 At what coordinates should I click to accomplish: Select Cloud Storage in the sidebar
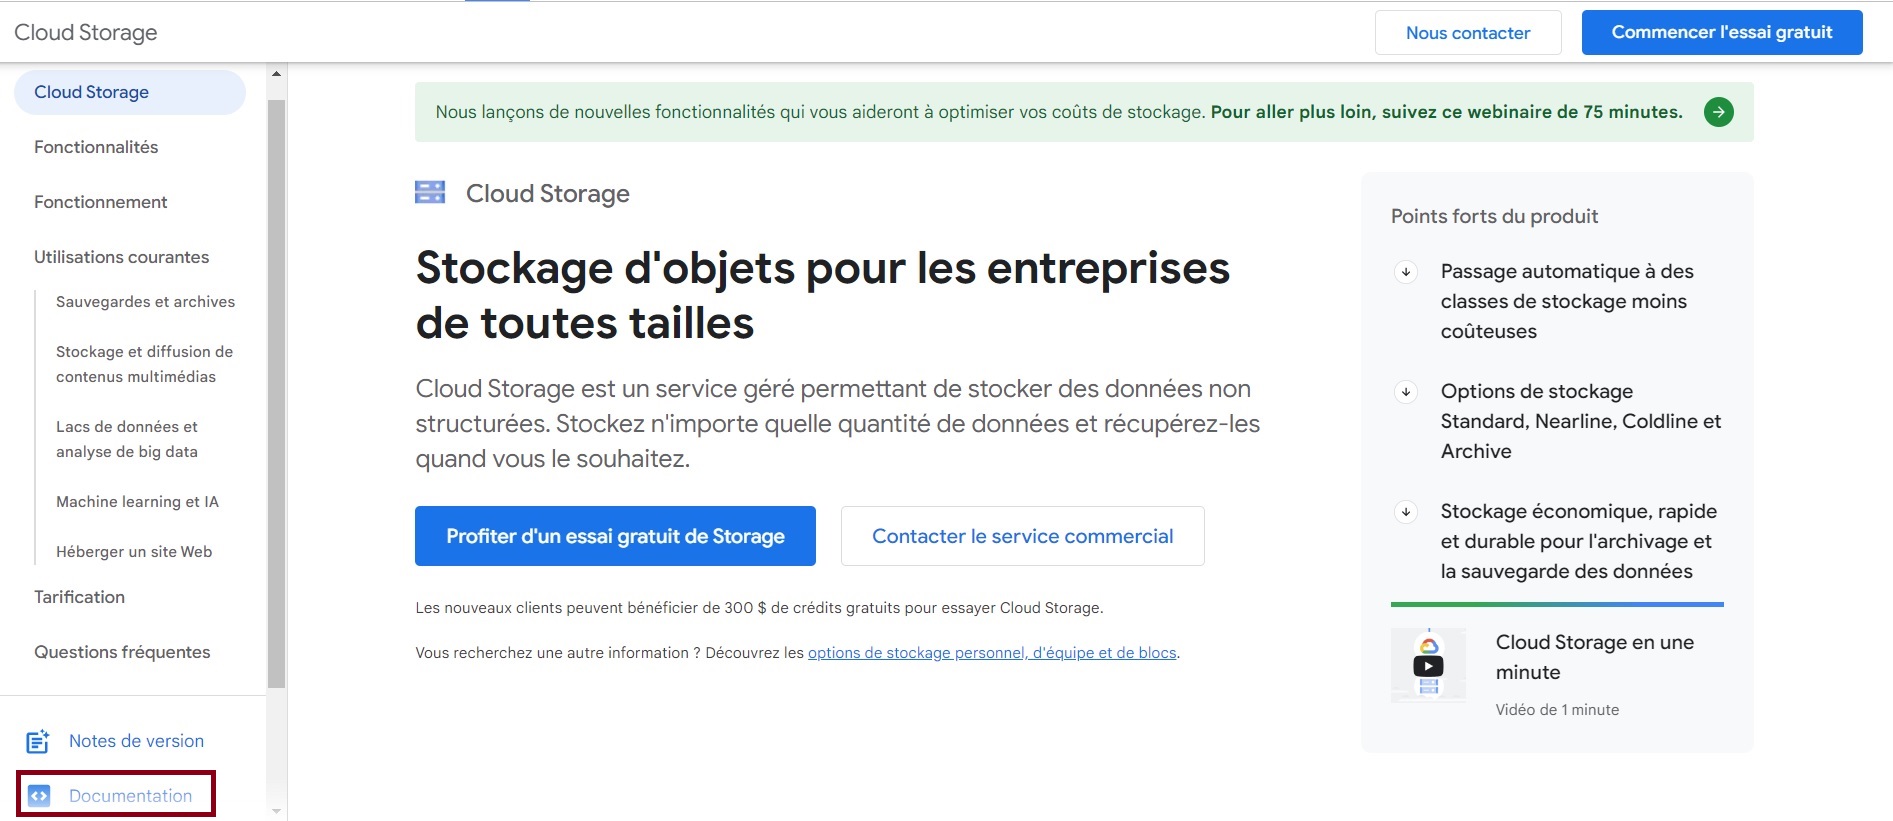[x=130, y=92]
